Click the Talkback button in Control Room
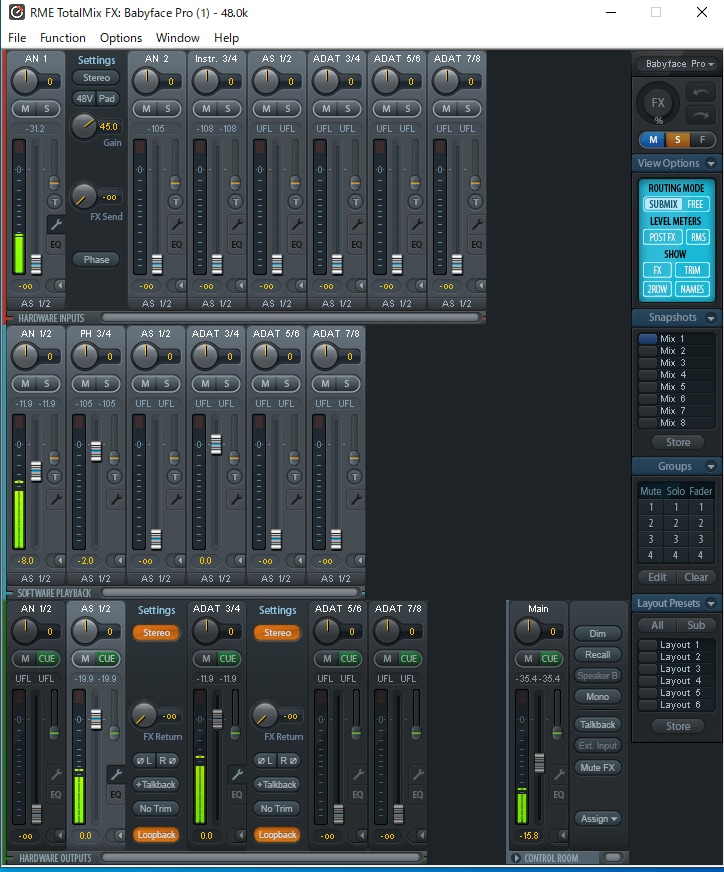Viewport: 724px width, 872px height. tap(598, 724)
